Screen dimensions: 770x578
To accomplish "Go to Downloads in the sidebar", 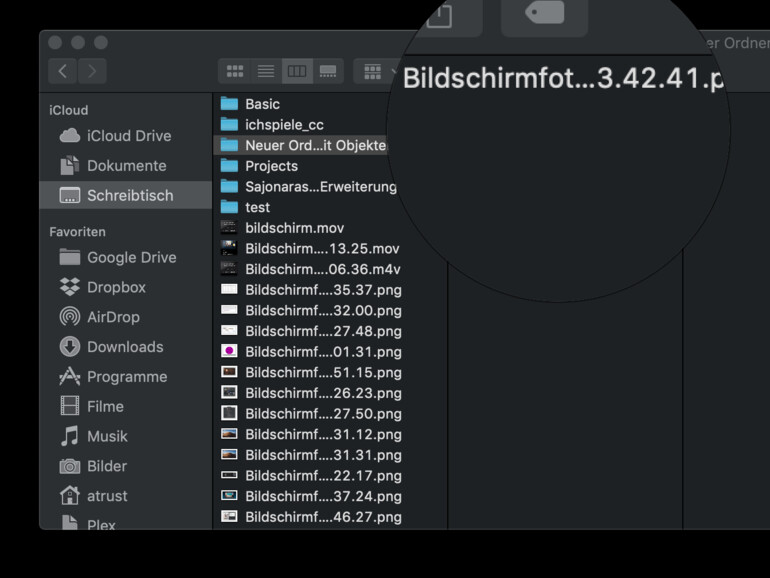I will click(124, 347).
